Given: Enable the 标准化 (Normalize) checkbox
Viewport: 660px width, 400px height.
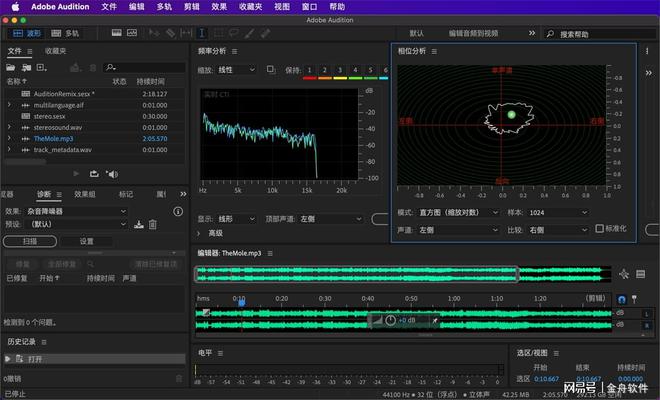Looking at the screenshot, I should (600, 228).
